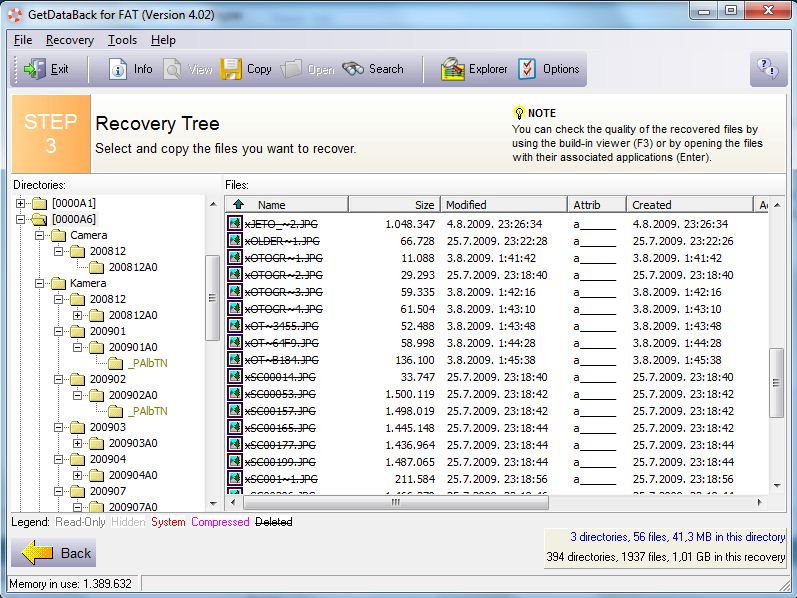This screenshot has height=598, width=797.
Task: Collapse the Kamera folder node
Action: [39, 283]
